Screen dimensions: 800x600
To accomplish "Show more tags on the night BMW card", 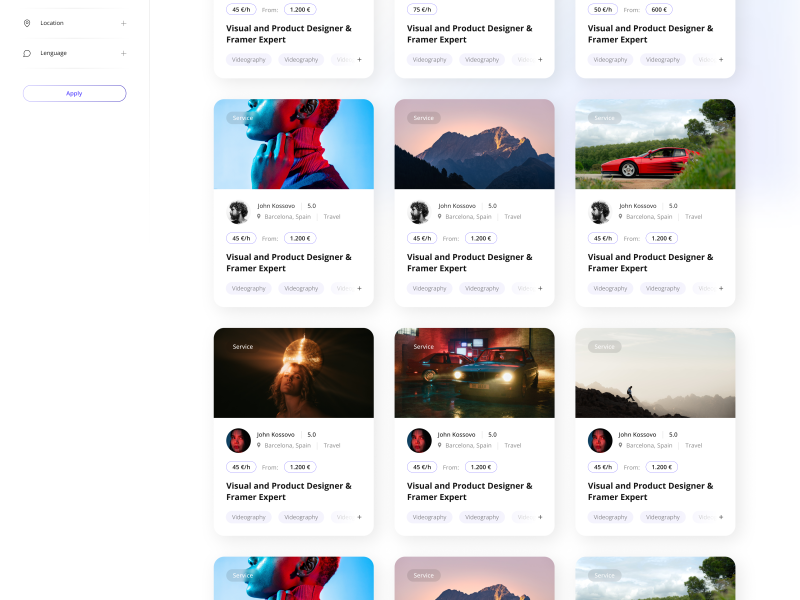I will (x=540, y=517).
